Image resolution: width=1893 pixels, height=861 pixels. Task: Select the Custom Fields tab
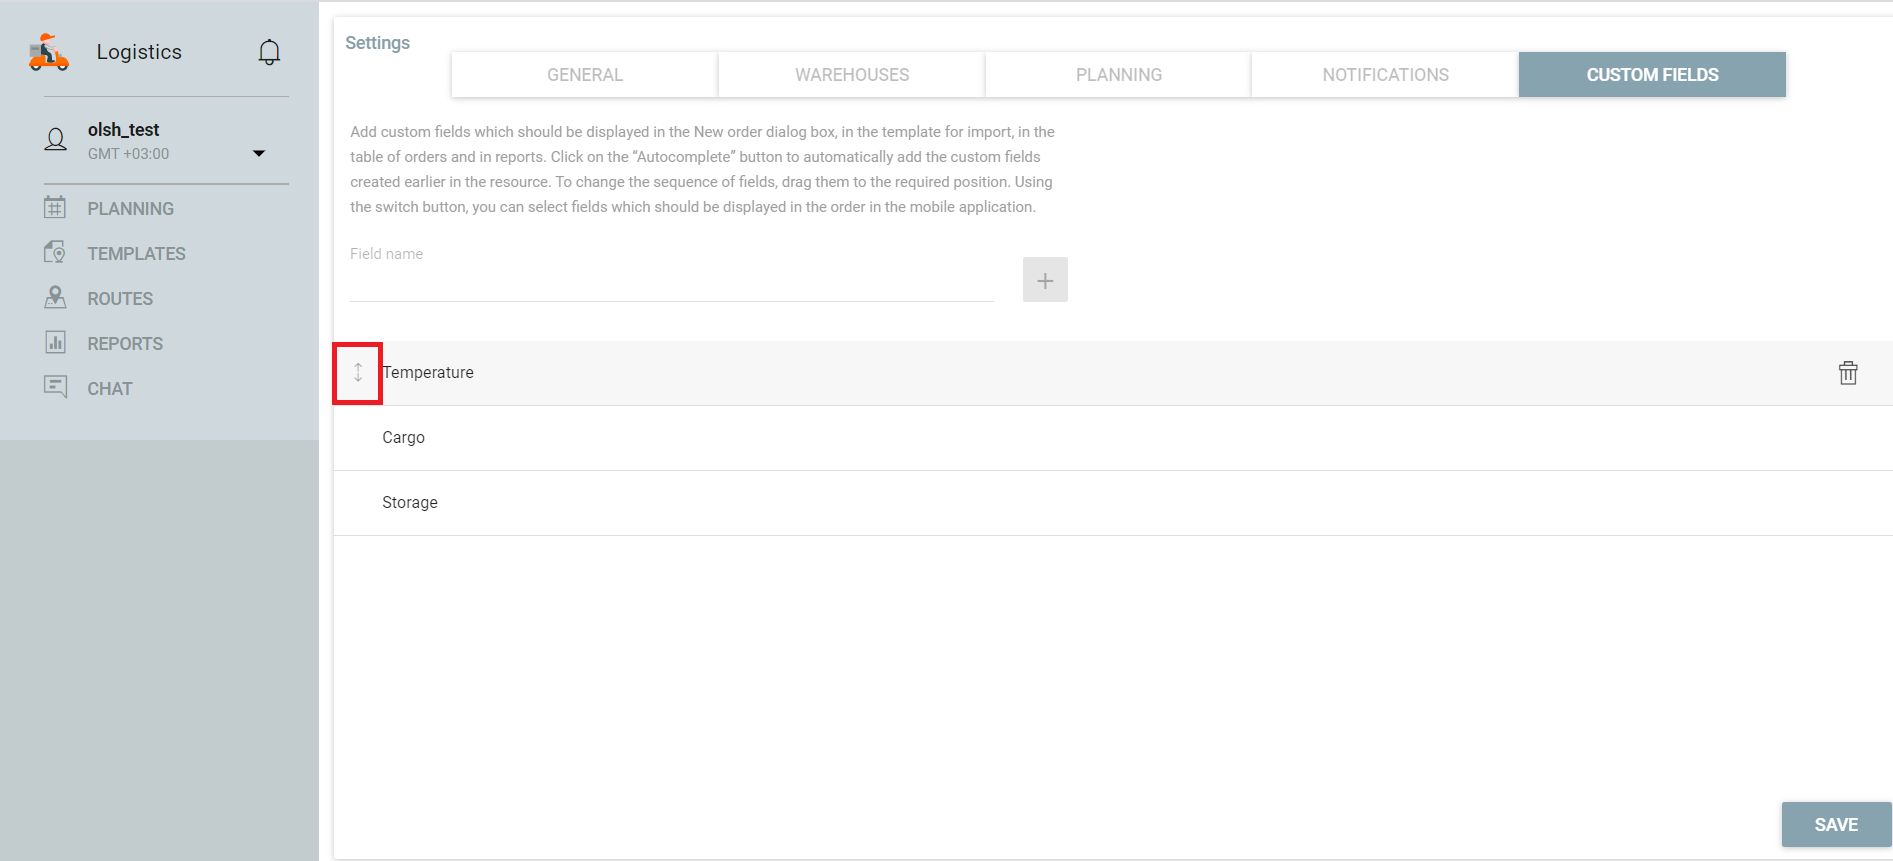[x=1652, y=75]
